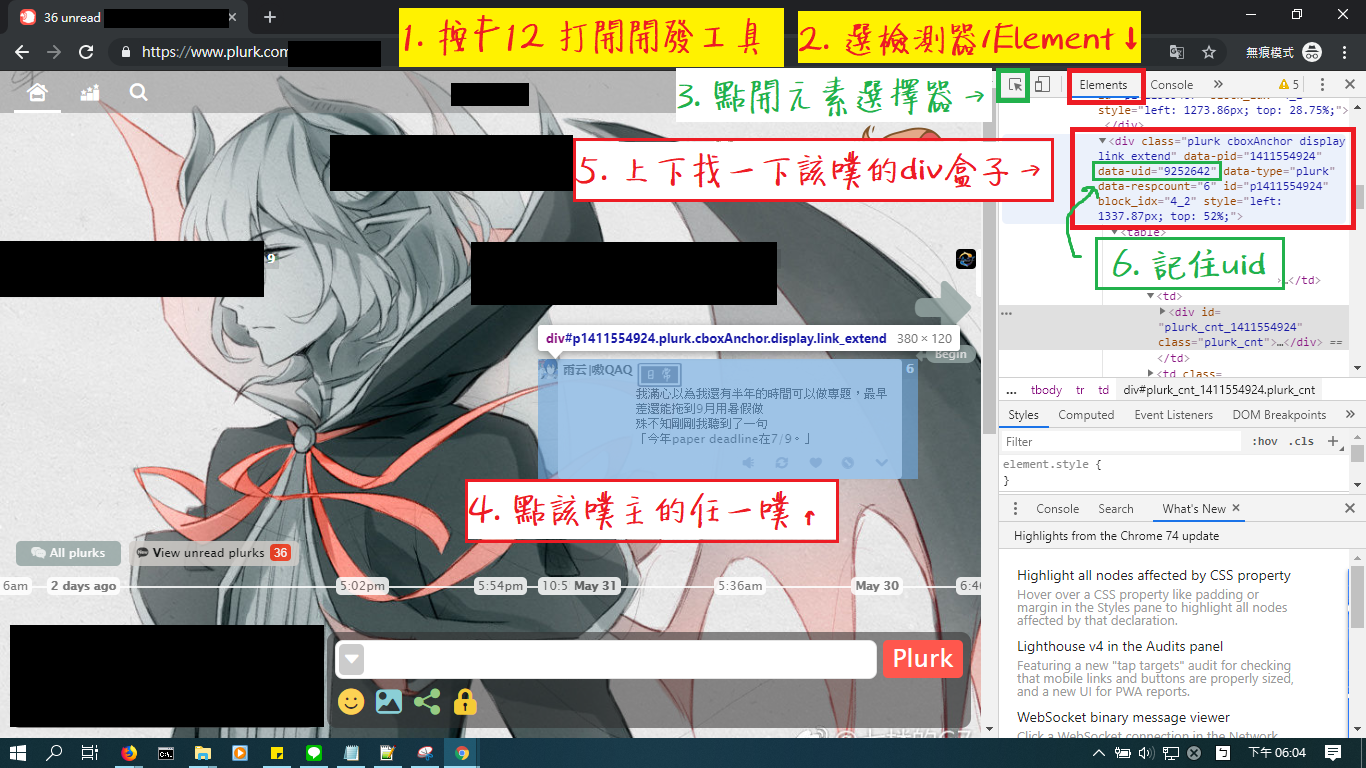Show more DevTools panels via top chevrons
The height and width of the screenshot is (768, 1366).
point(1217,85)
